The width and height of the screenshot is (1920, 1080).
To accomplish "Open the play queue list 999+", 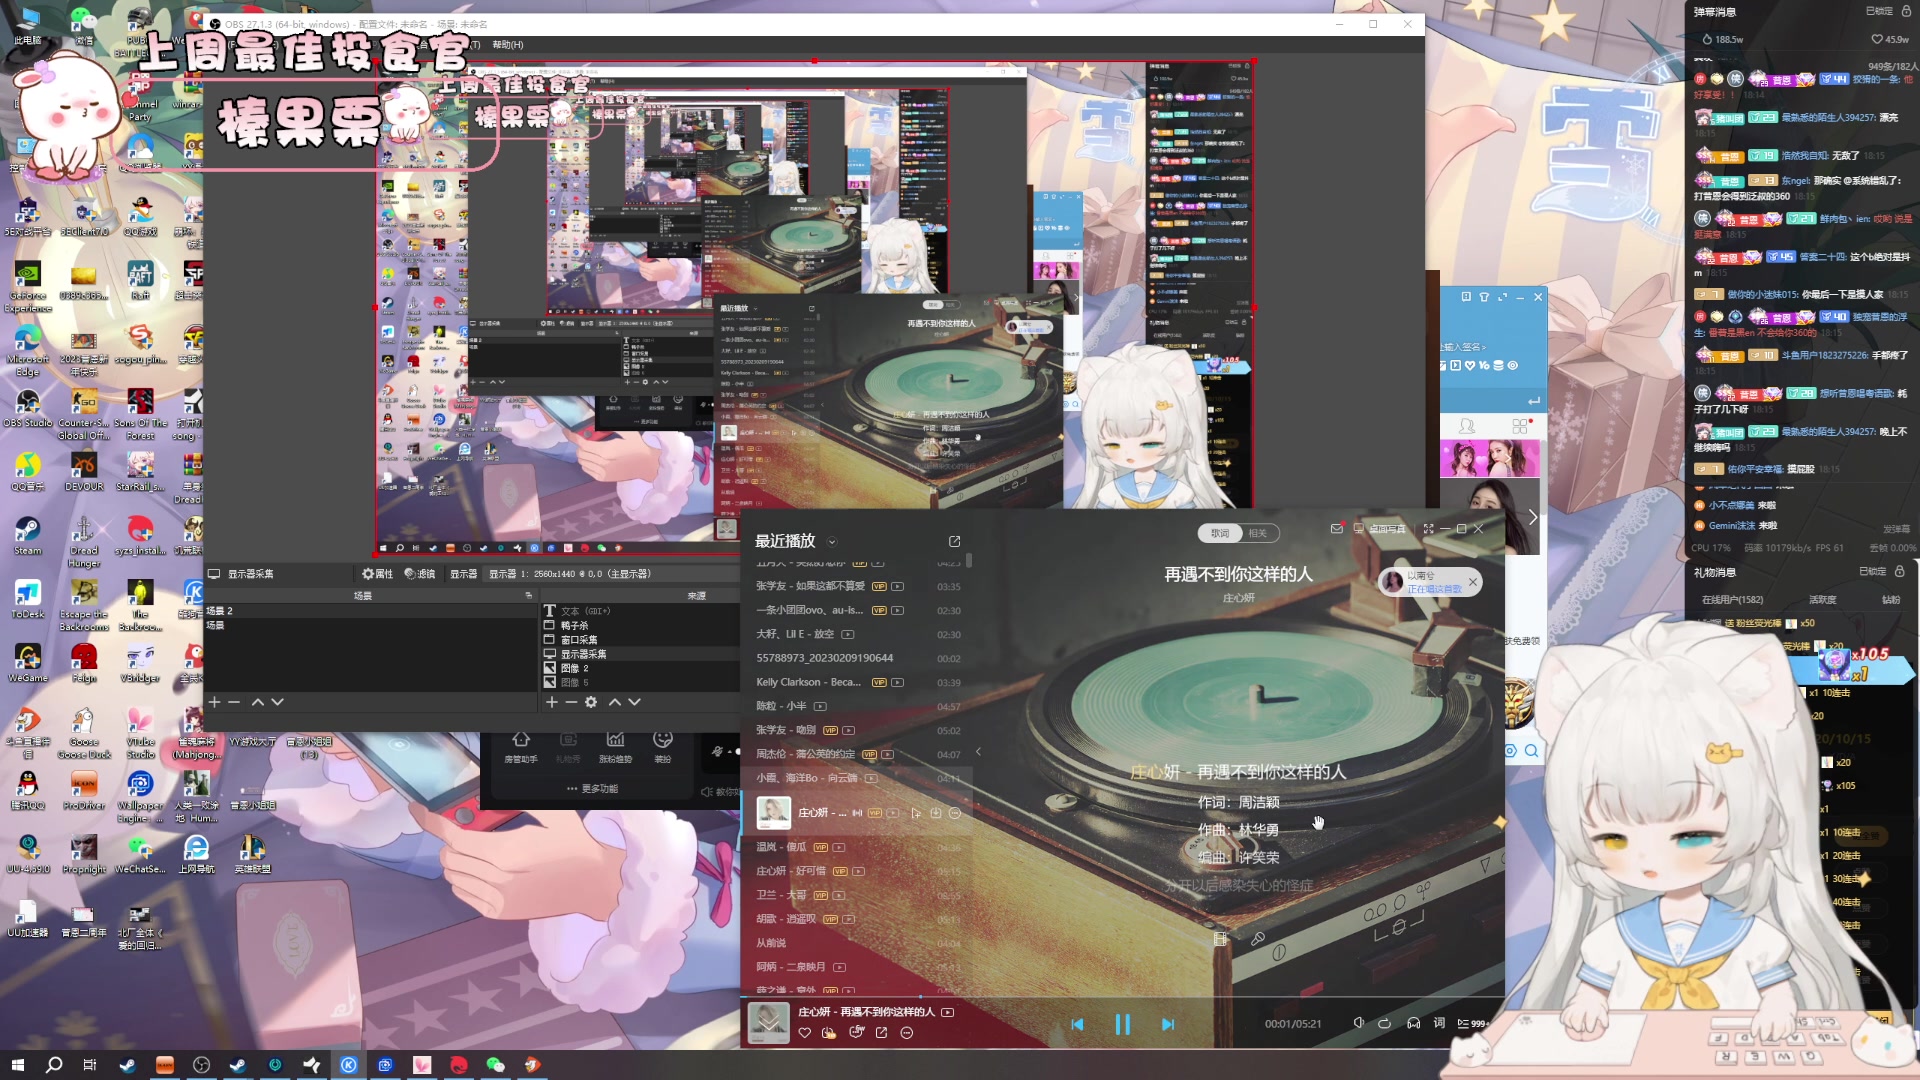I will 1472,1023.
